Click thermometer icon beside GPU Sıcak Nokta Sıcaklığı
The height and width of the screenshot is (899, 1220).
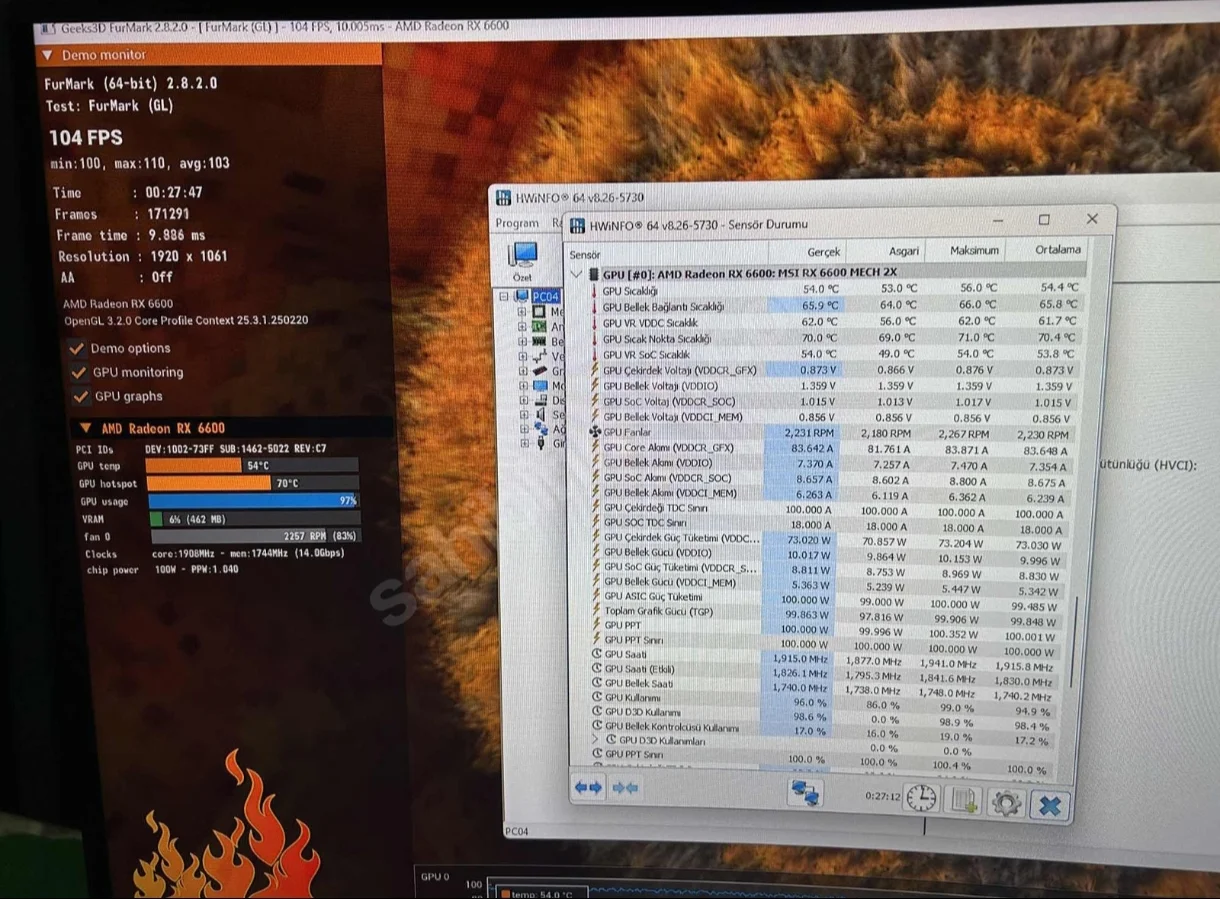[596, 338]
